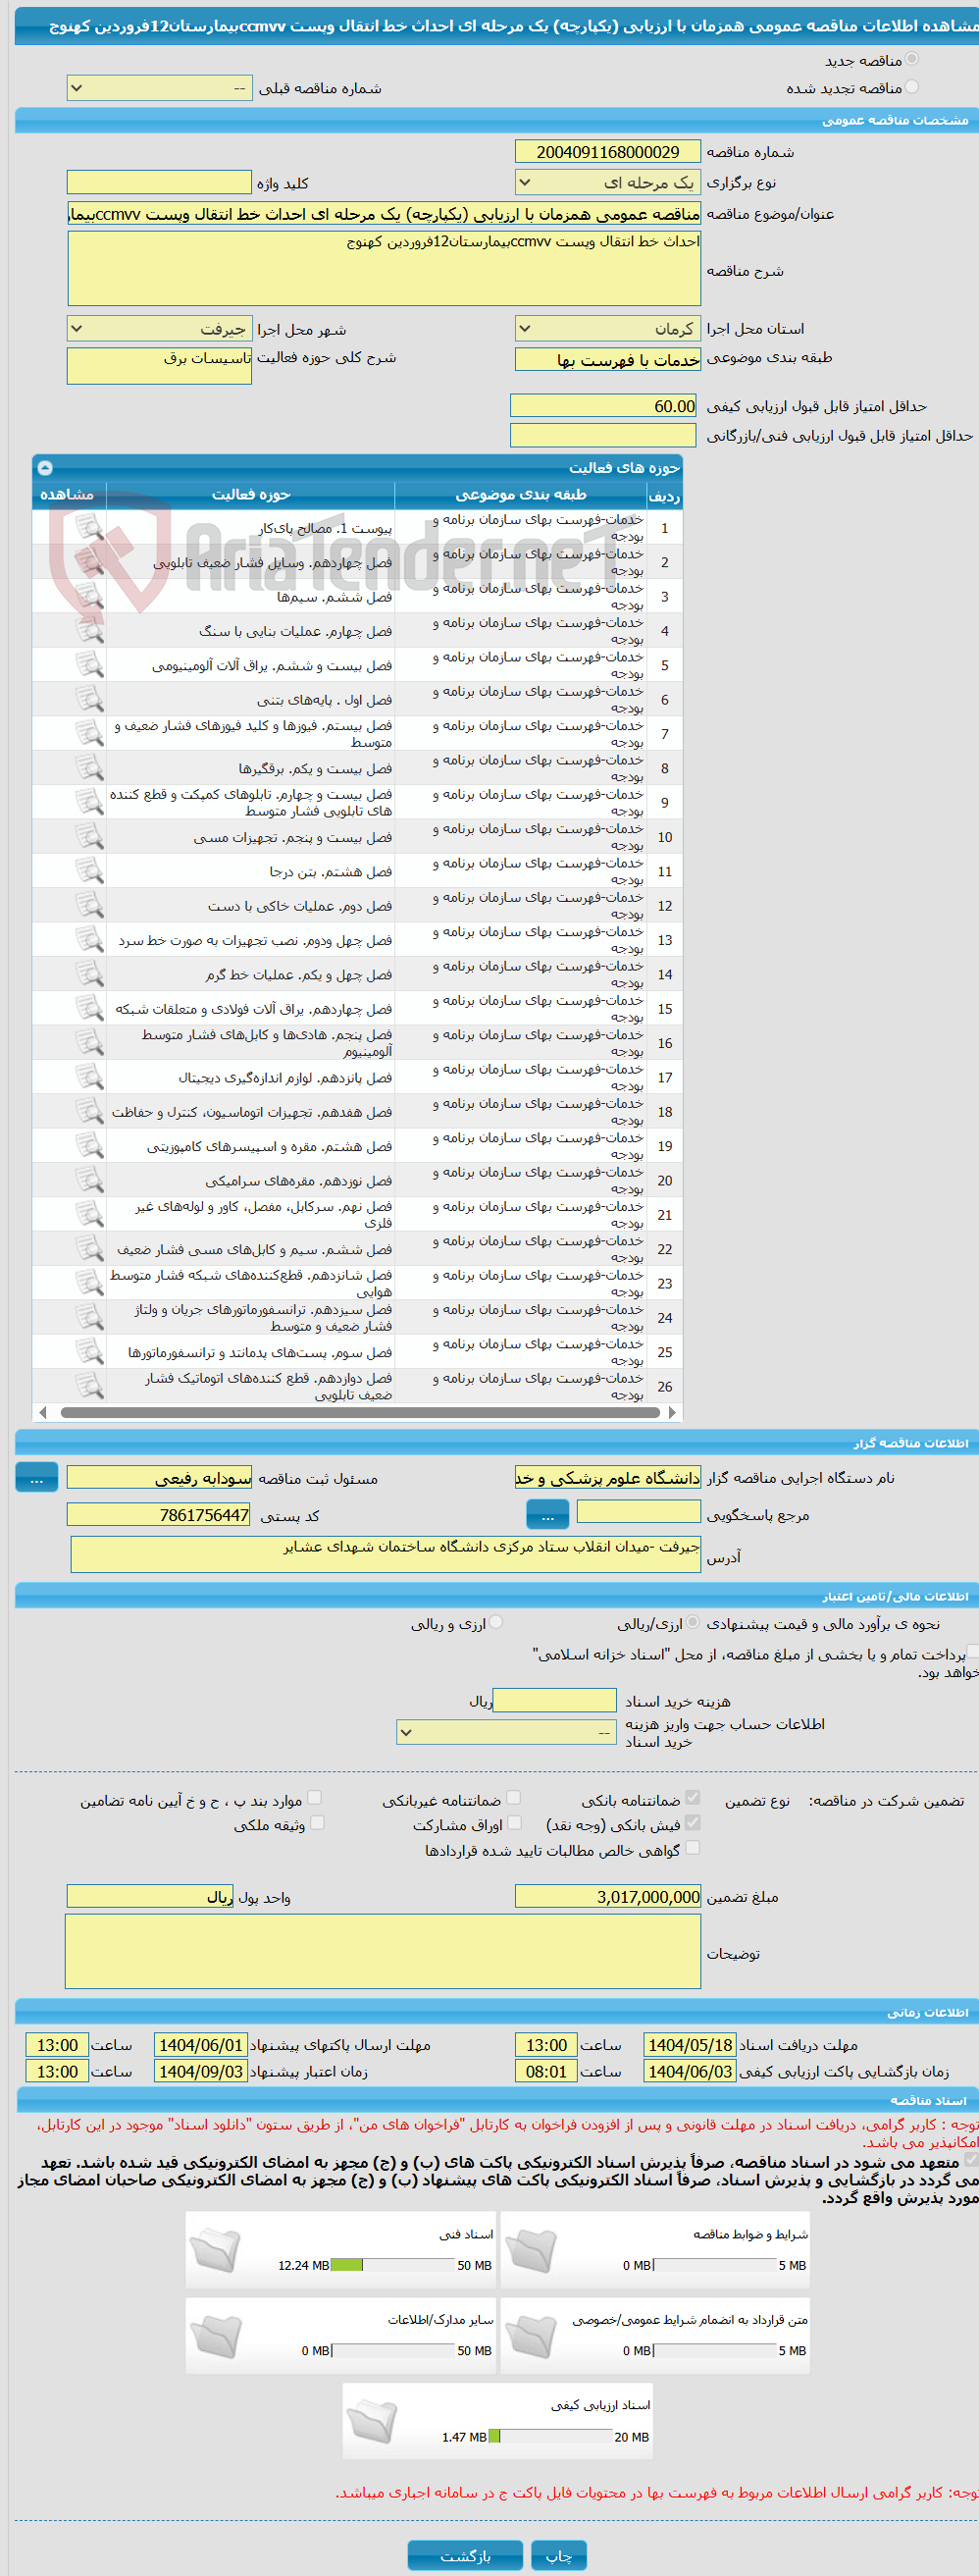Open view icon for table row 18
The image size is (979, 2576).
89,1111
